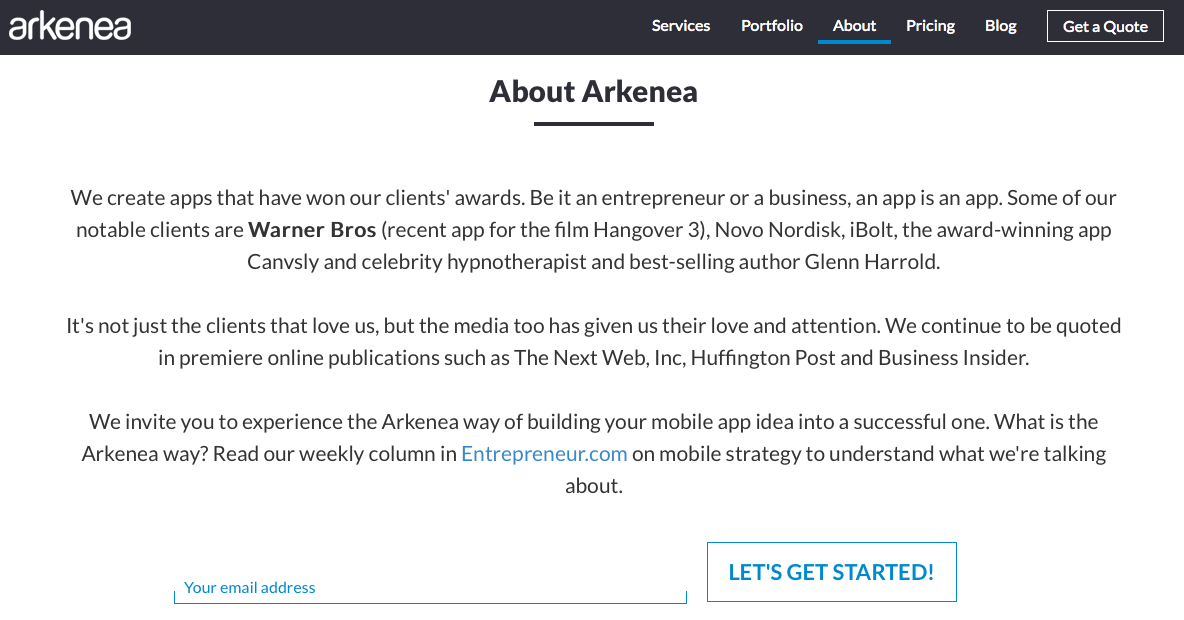
Task: Click the Get a Quote button
Action: [1105, 26]
